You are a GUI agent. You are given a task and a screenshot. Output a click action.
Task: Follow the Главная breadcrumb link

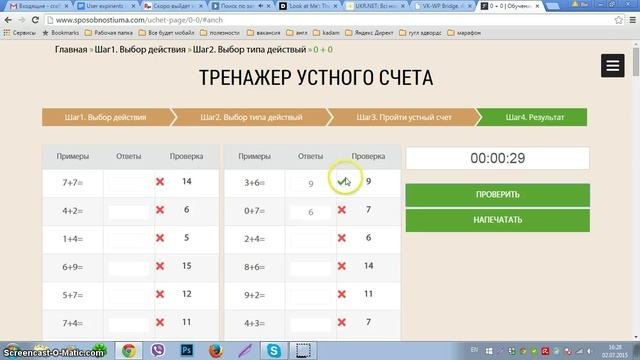click(x=71, y=49)
